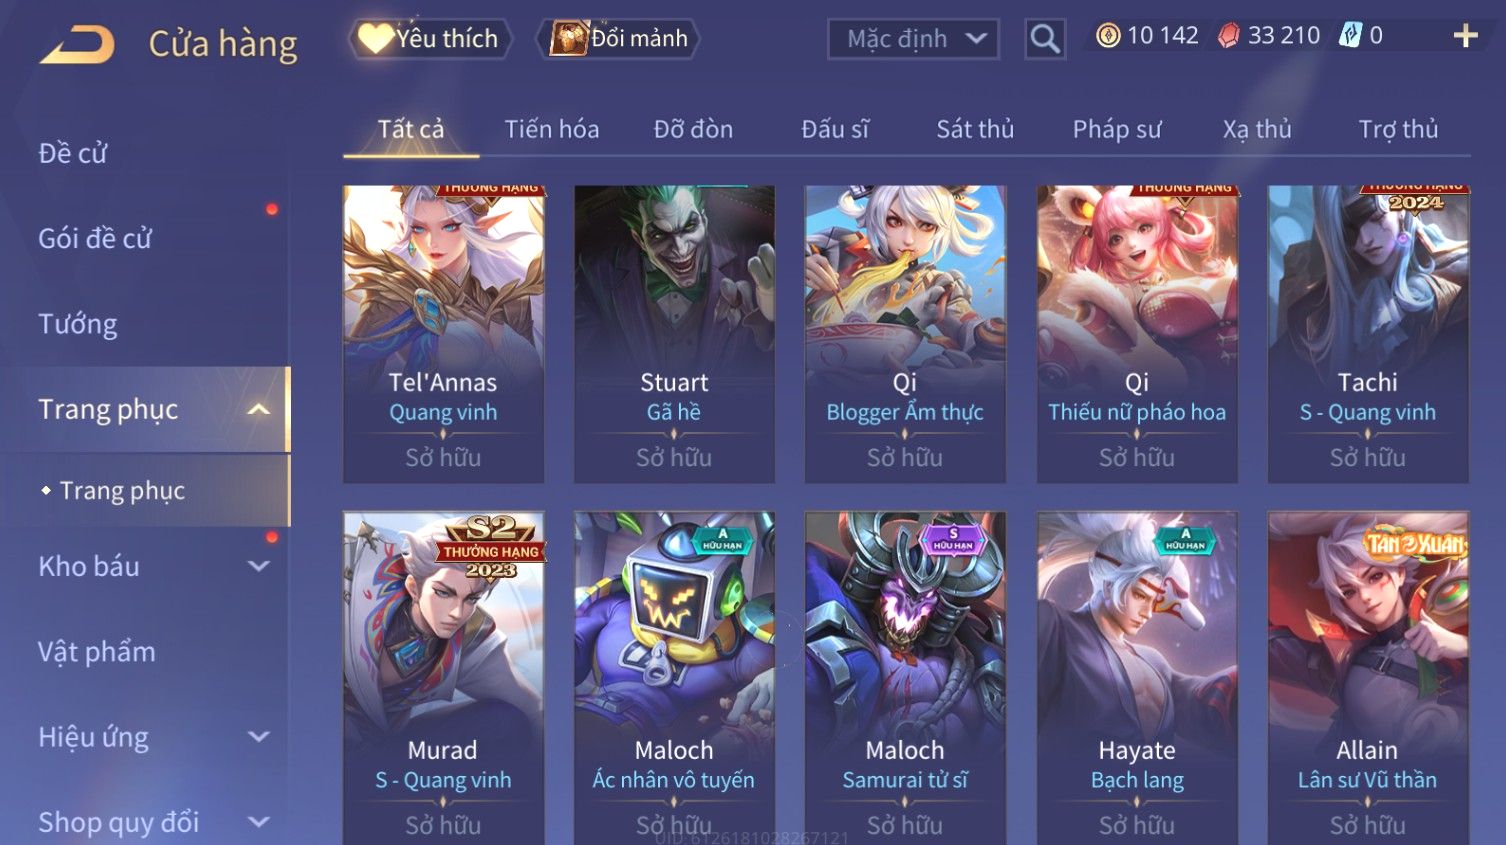Switch to the Tiến hóa tab
Viewport: 1506px width, 845px height.
552,129
